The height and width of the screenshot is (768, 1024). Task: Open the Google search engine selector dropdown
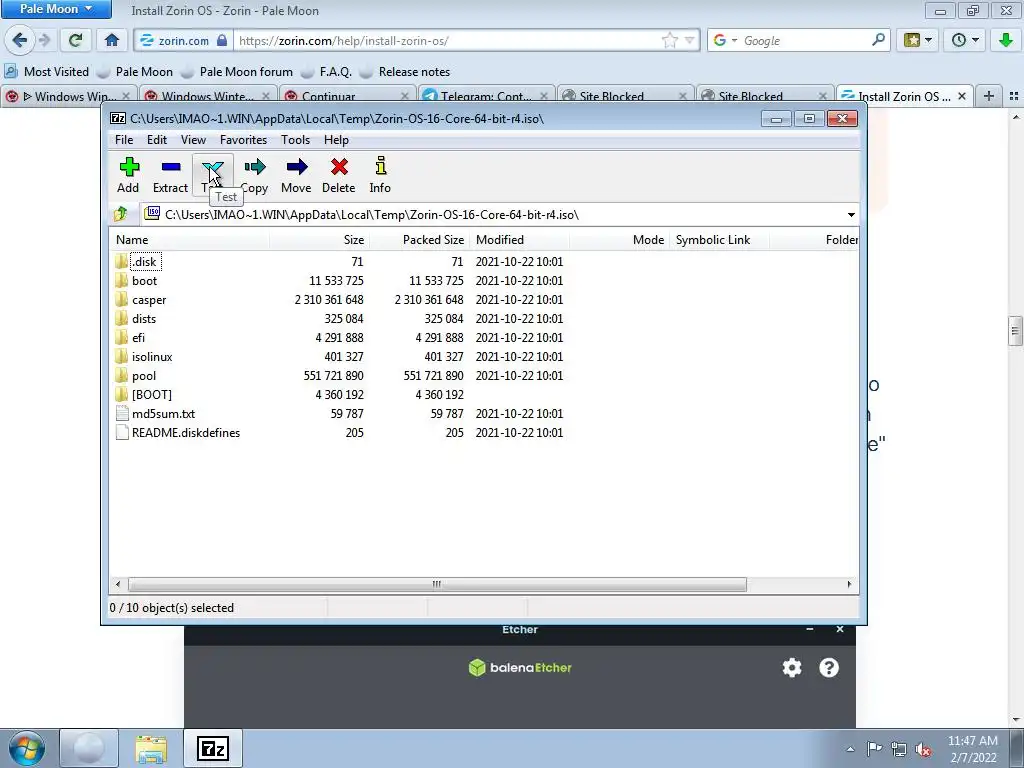pyautogui.click(x=725, y=40)
